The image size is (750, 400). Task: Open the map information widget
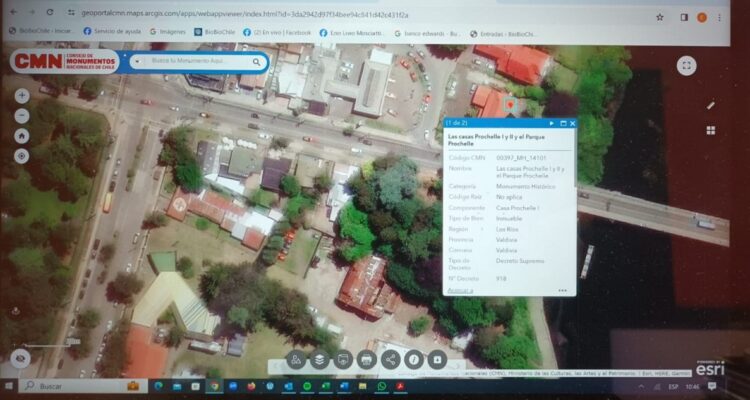pyautogui.click(x=413, y=359)
